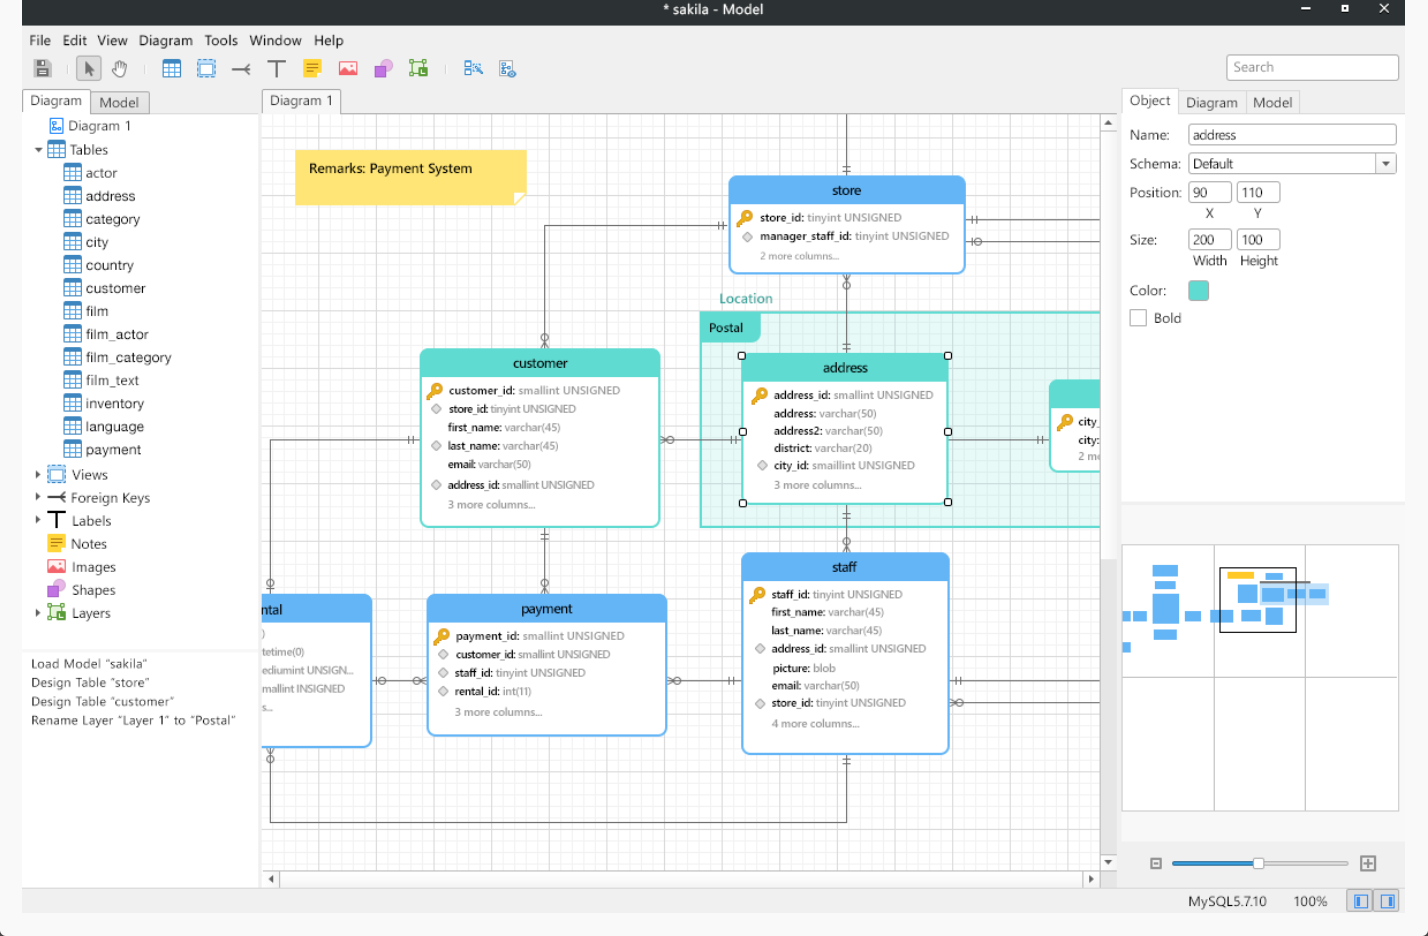The width and height of the screenshot is (1428, 936).
Task: Click the new table tool icon
Action: click(172, 68)
